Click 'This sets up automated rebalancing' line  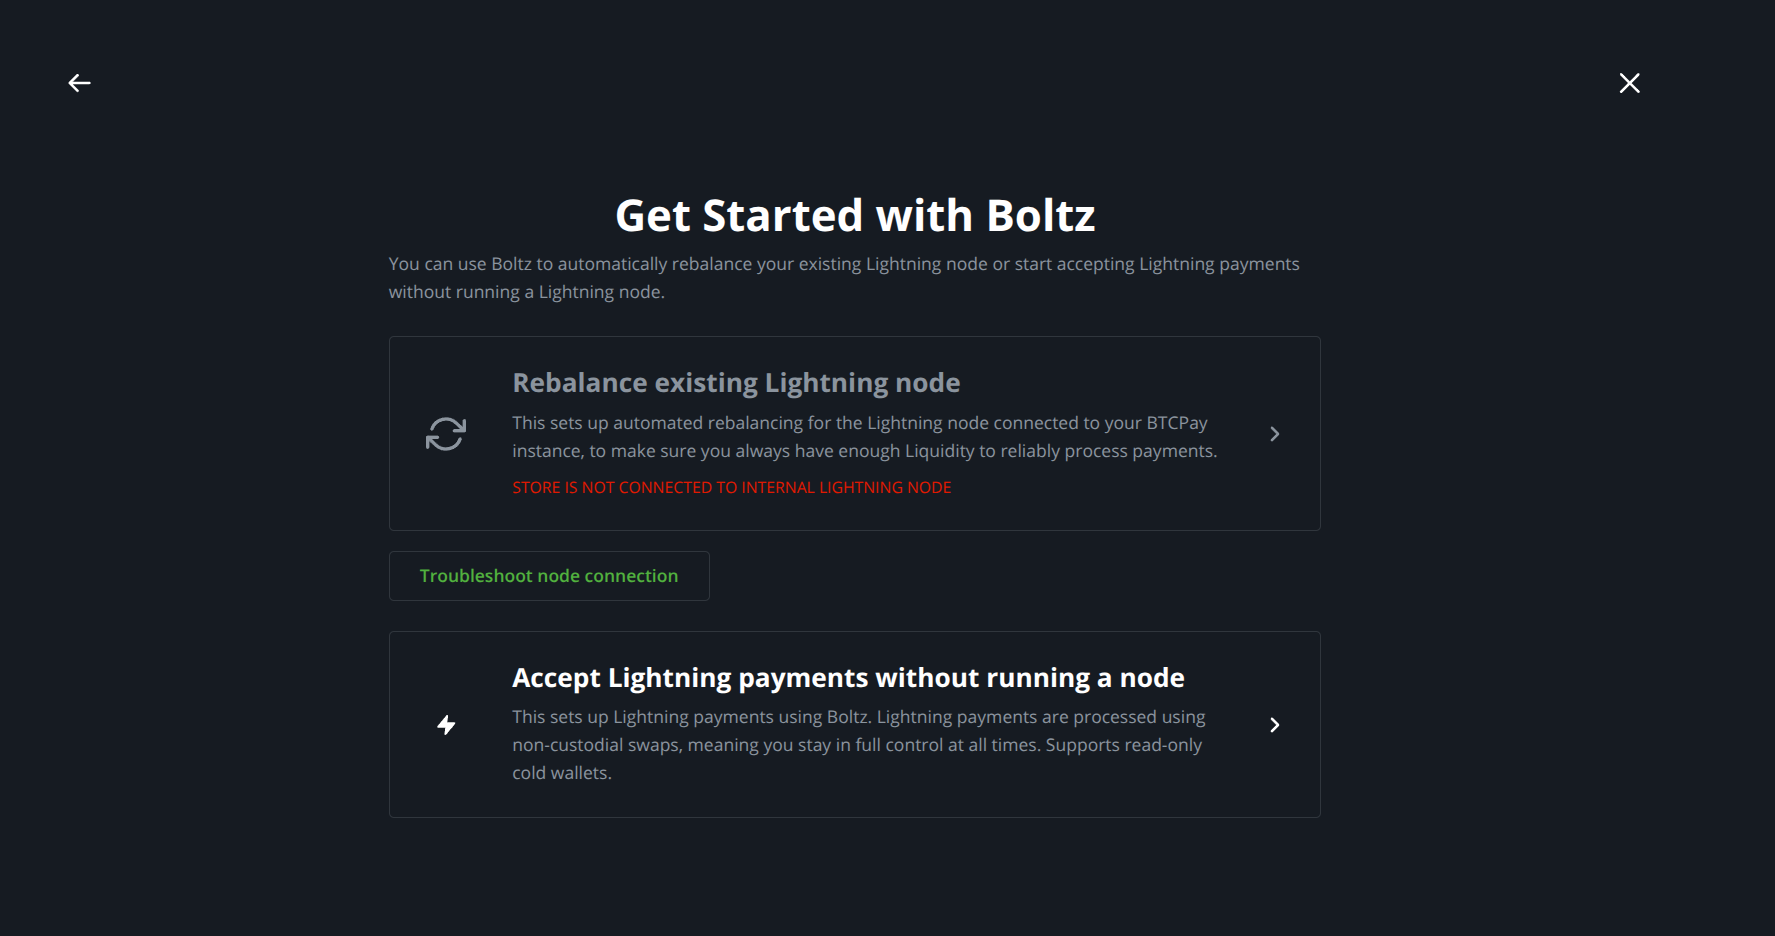860,423
